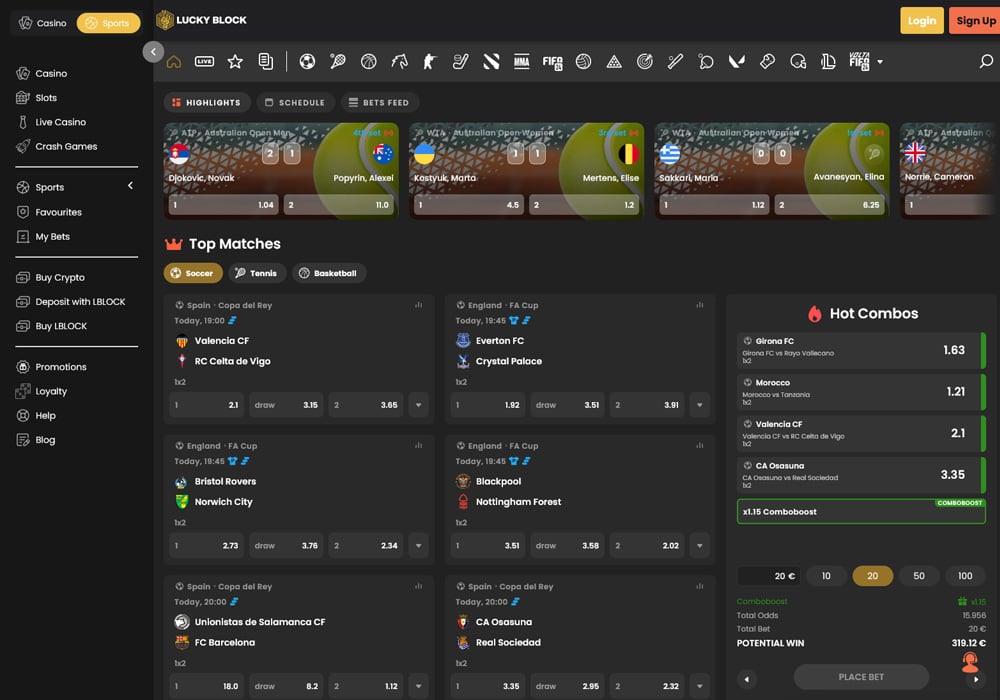Open the MMA section icon
1000x700 pixels.
pyautogui.click(x=521, y=61)
